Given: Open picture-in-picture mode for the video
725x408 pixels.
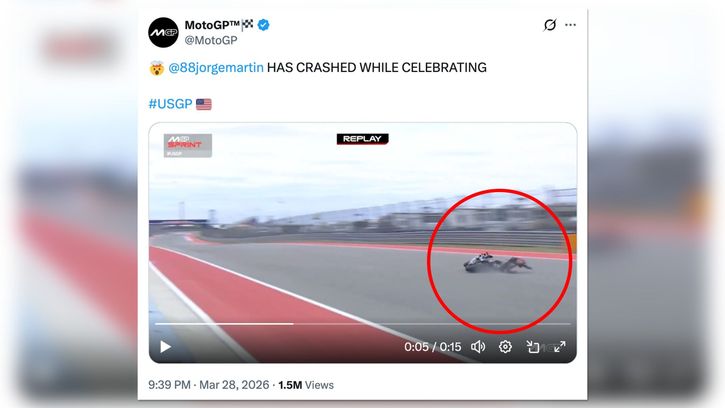Looking at the screenshot, I should pyautogui.click(x=533, y=347).
